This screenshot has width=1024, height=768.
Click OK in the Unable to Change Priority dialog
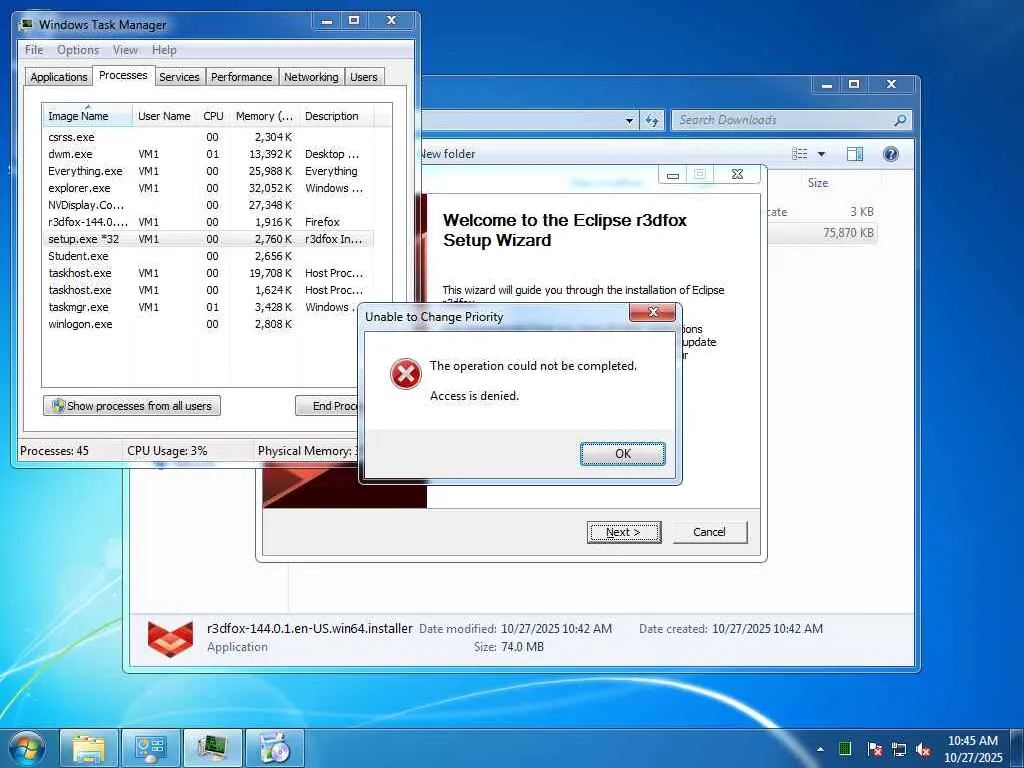click(x=622, y=454)
